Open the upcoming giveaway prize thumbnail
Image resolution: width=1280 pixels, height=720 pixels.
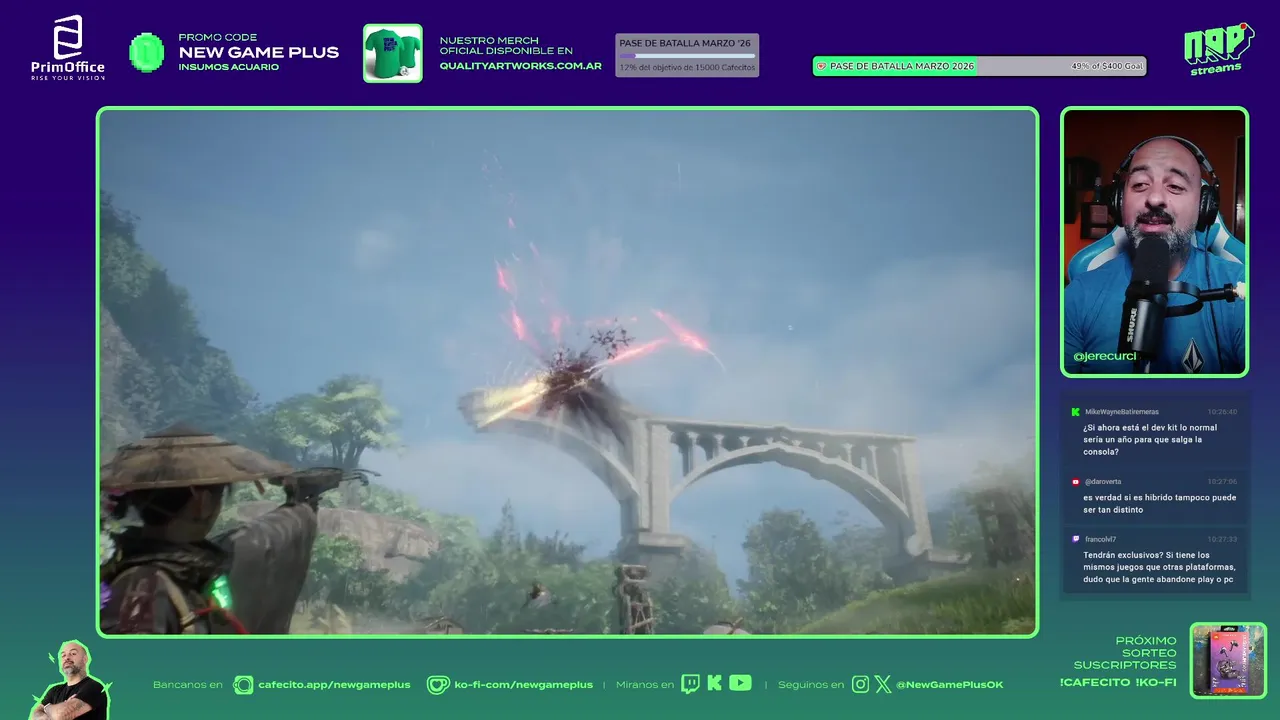tap(1228, 660)
